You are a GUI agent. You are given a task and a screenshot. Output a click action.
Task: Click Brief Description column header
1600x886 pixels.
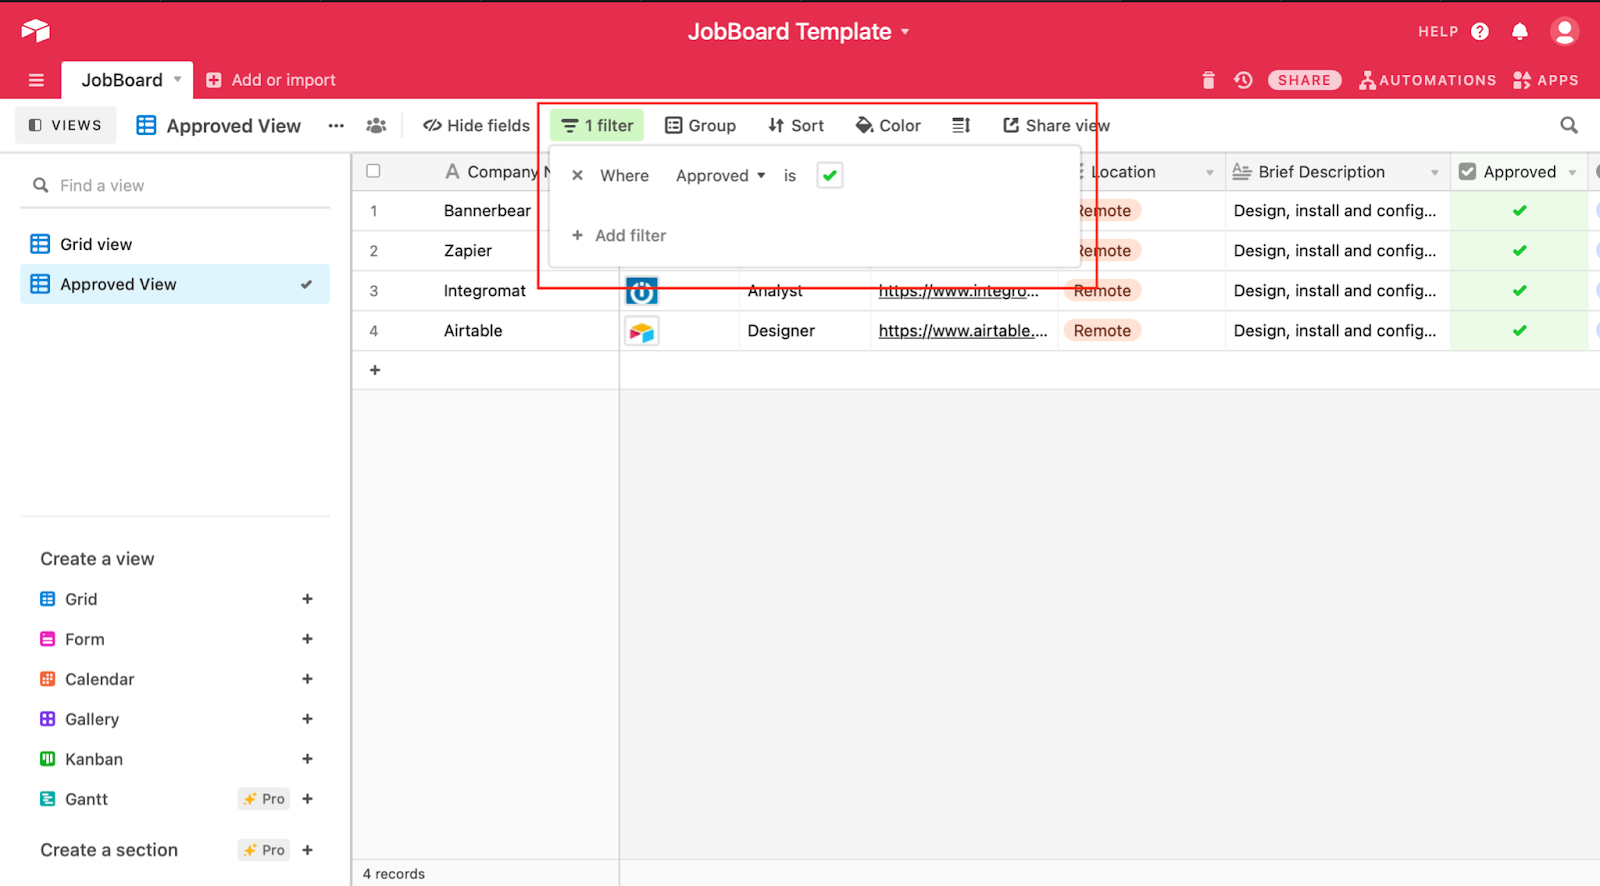pos(1337,172)
